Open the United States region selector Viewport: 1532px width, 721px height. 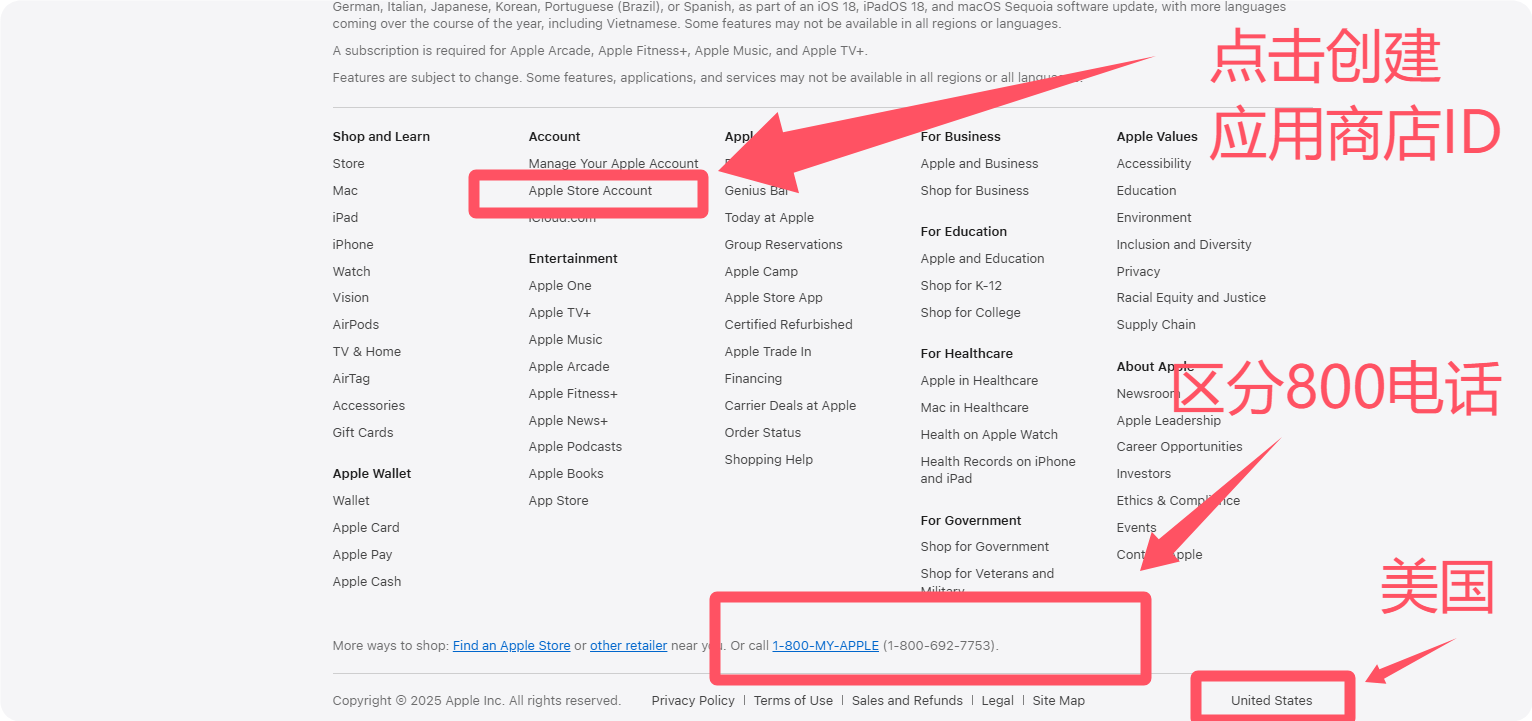[1271, 701]
